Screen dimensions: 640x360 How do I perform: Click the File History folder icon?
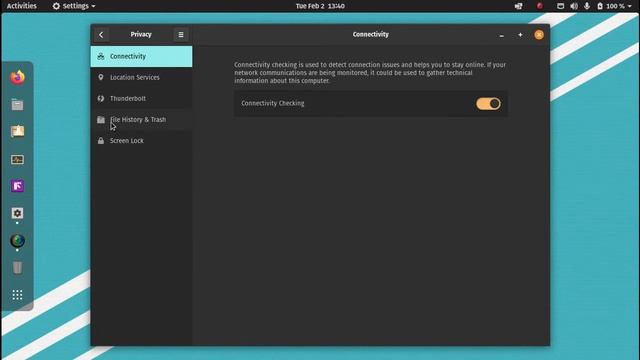tap(101, 120)
